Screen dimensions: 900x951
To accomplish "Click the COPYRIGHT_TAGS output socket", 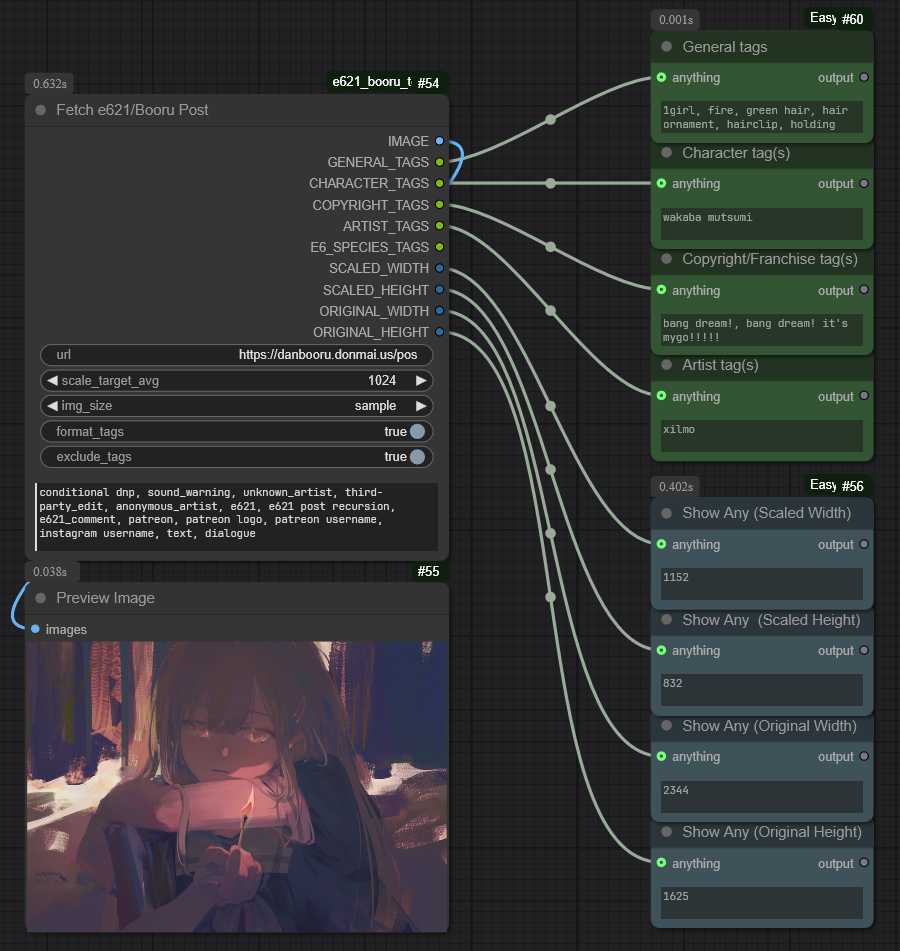I will point(439,205).
